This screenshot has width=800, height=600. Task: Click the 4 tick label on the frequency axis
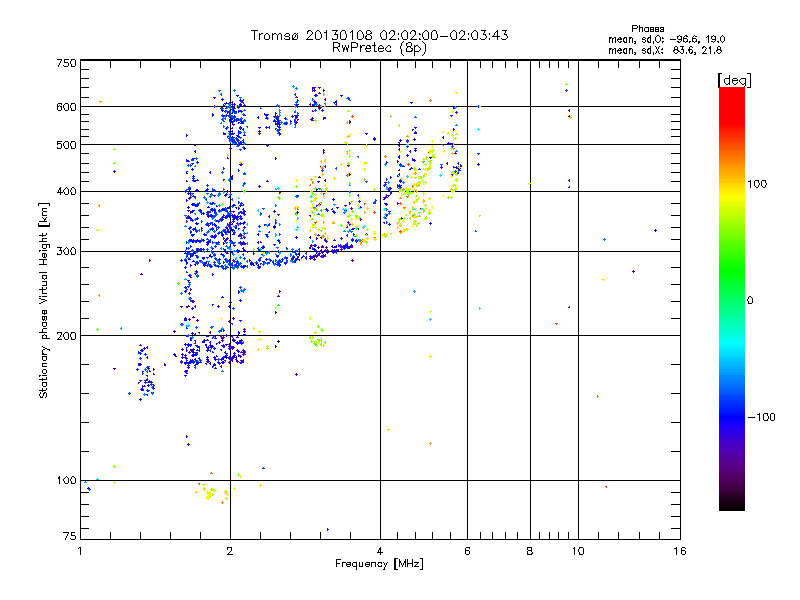380,552
